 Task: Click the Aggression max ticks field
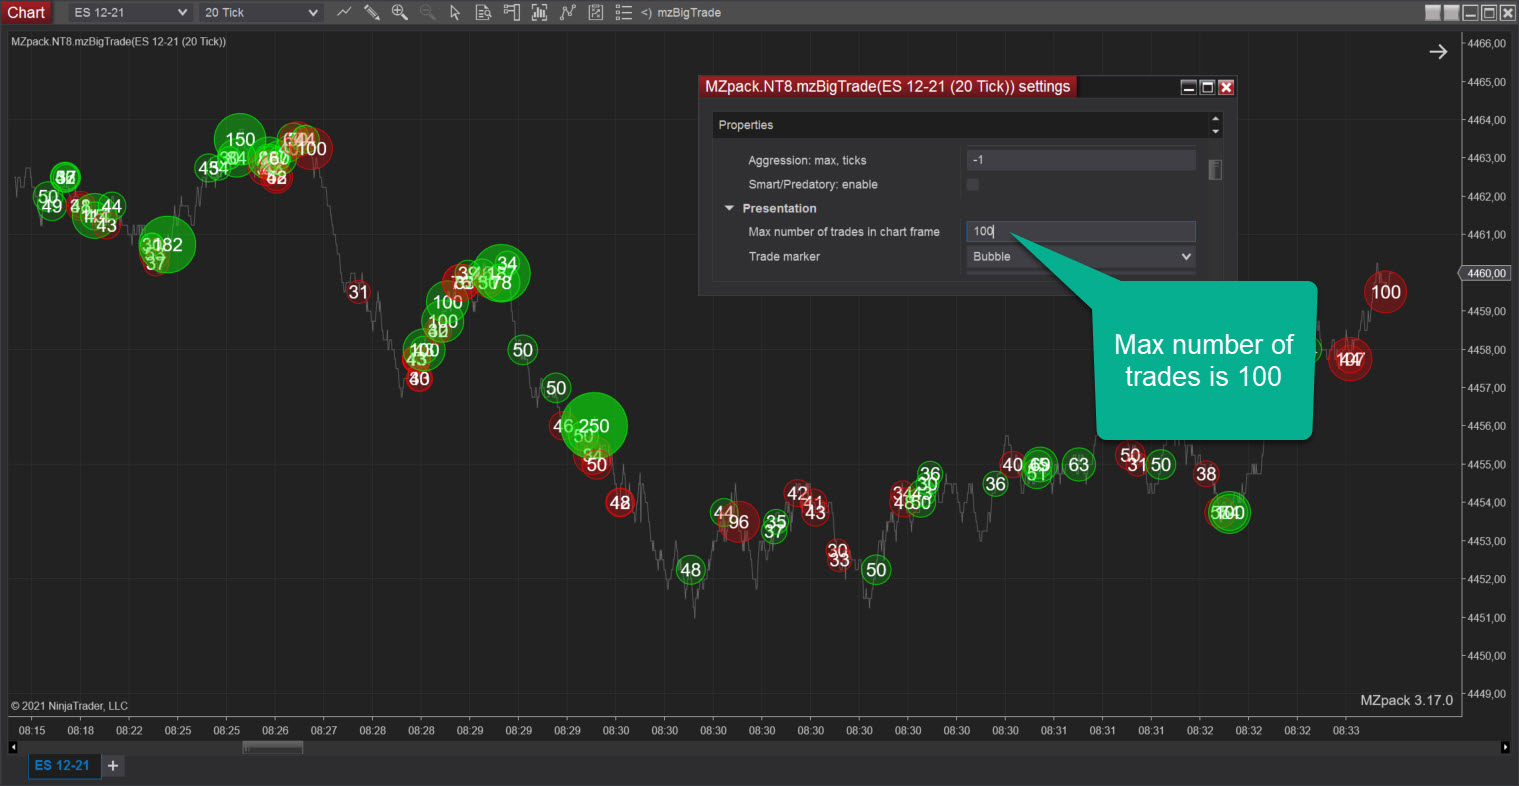click(1081, 160)
